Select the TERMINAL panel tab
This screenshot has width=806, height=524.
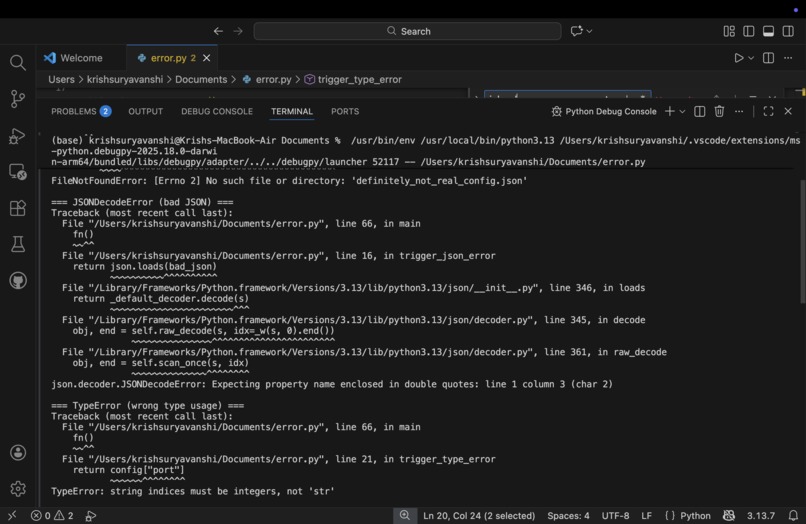tap(292, 112)
